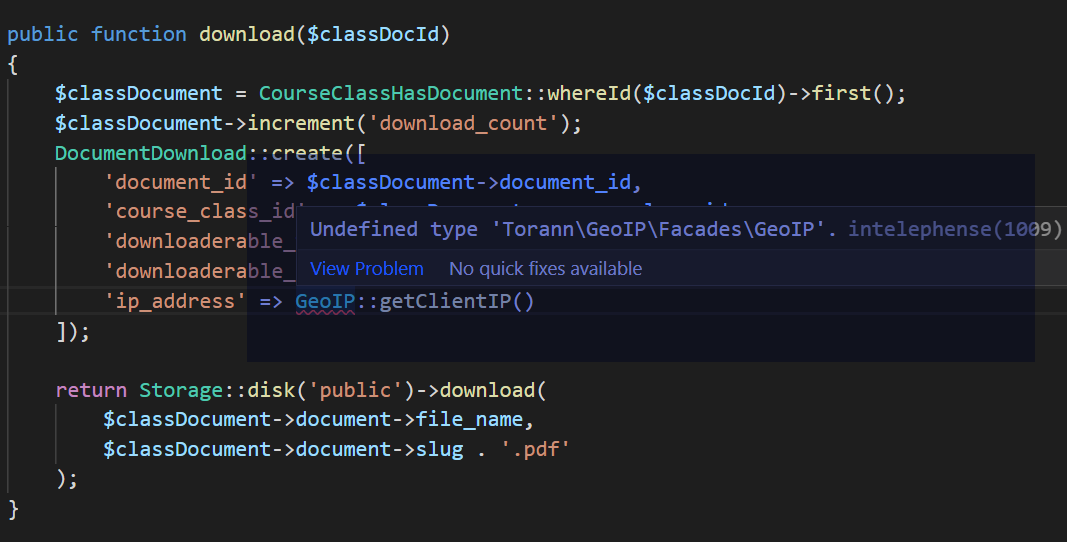1067x542 pixels.
Task: Click the increment method call
Action: (x=301, y=123)
